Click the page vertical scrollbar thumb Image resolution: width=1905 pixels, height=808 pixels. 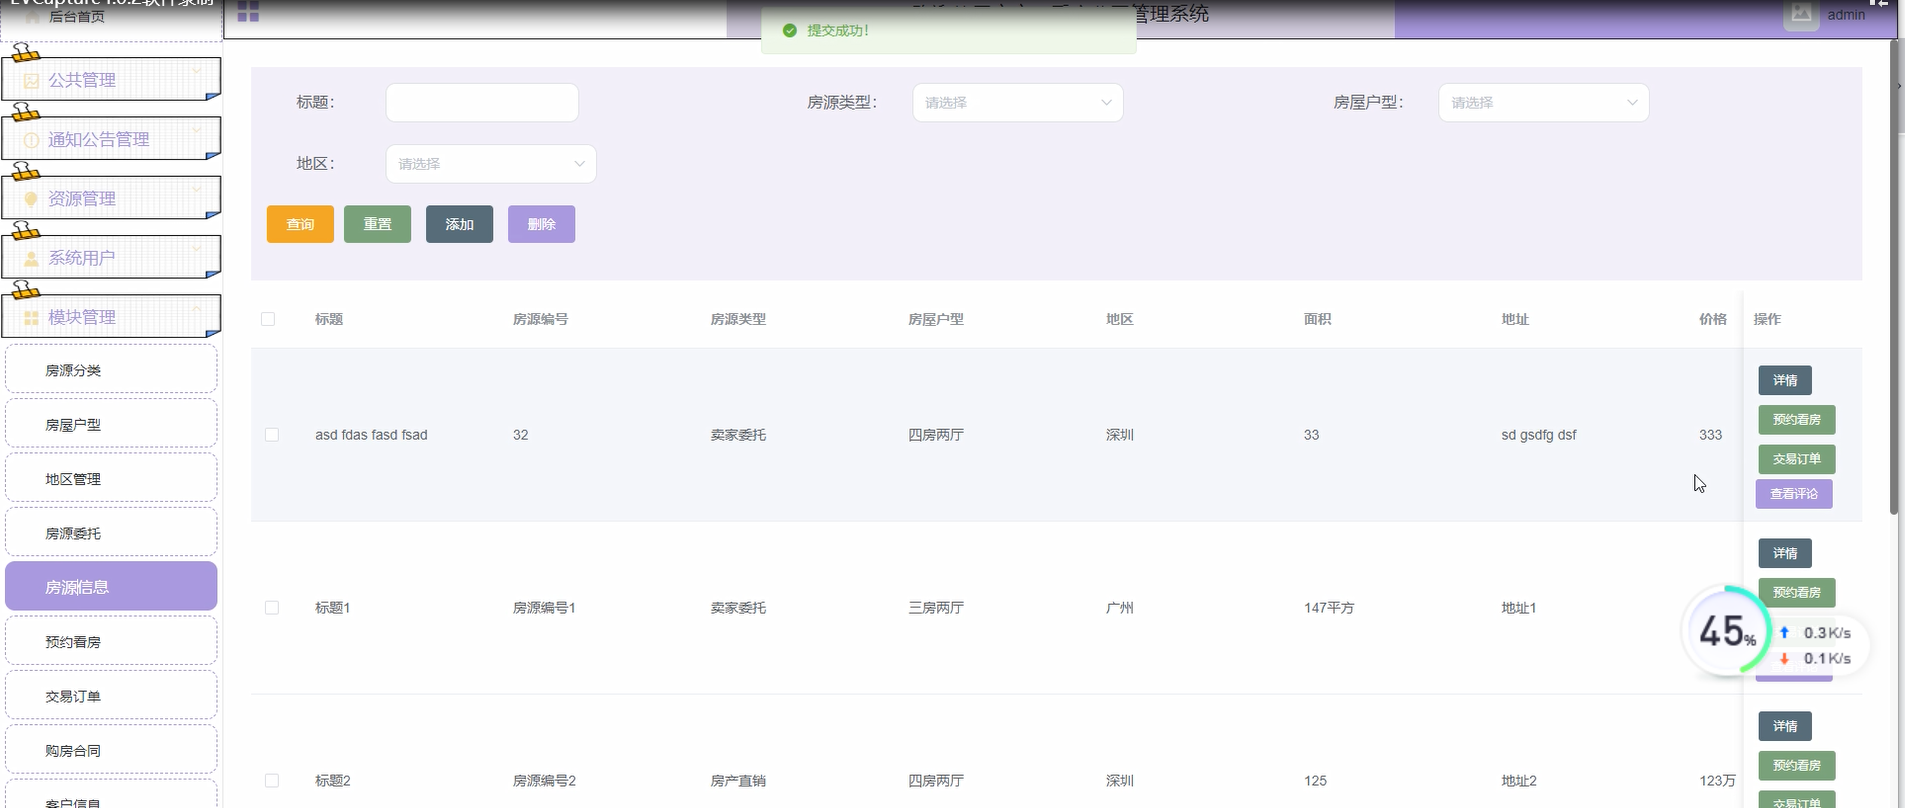[x=1894, y=277]
